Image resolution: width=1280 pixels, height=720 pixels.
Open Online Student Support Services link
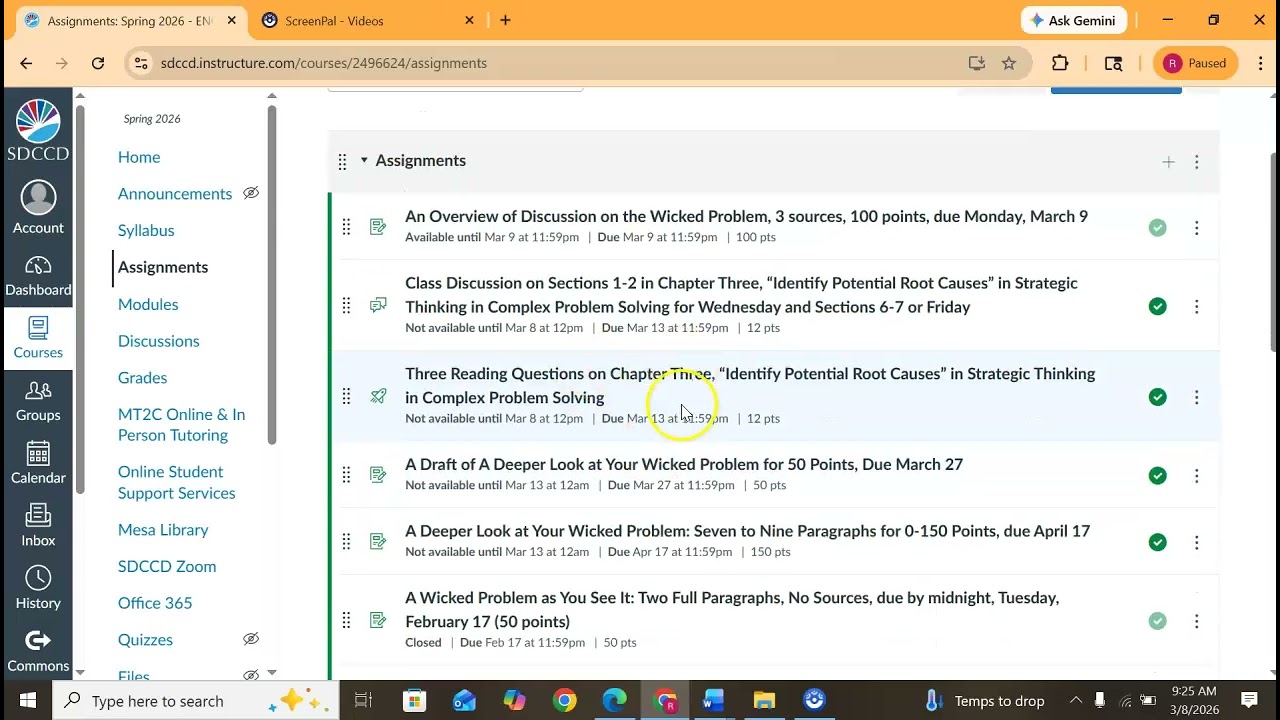(177, 482)
